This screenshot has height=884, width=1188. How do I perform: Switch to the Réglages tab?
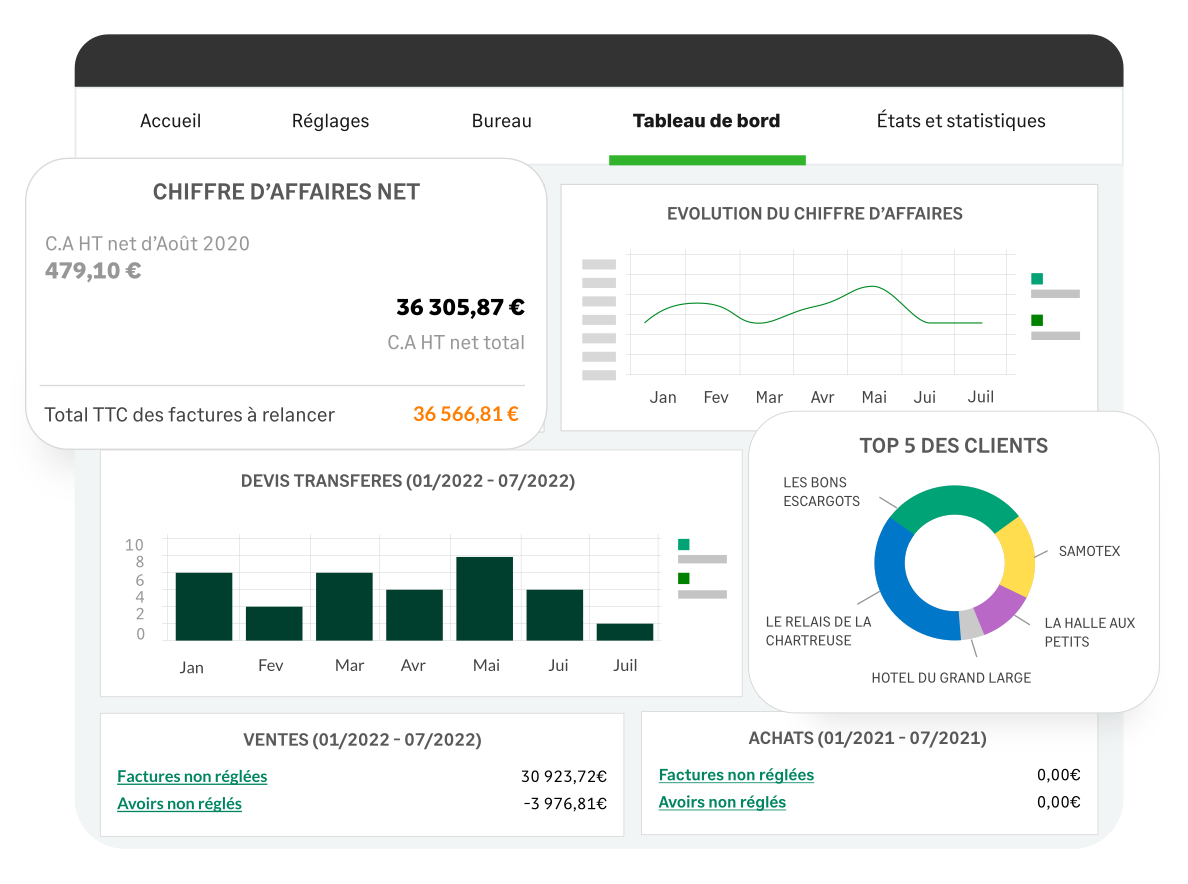(330, 121)
